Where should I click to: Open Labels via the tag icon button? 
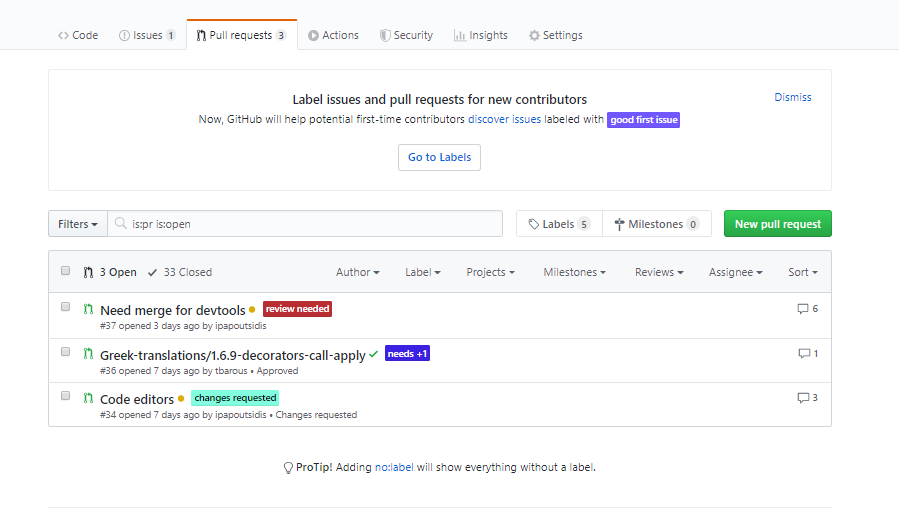pyautogui.click(x=559, y=224)
